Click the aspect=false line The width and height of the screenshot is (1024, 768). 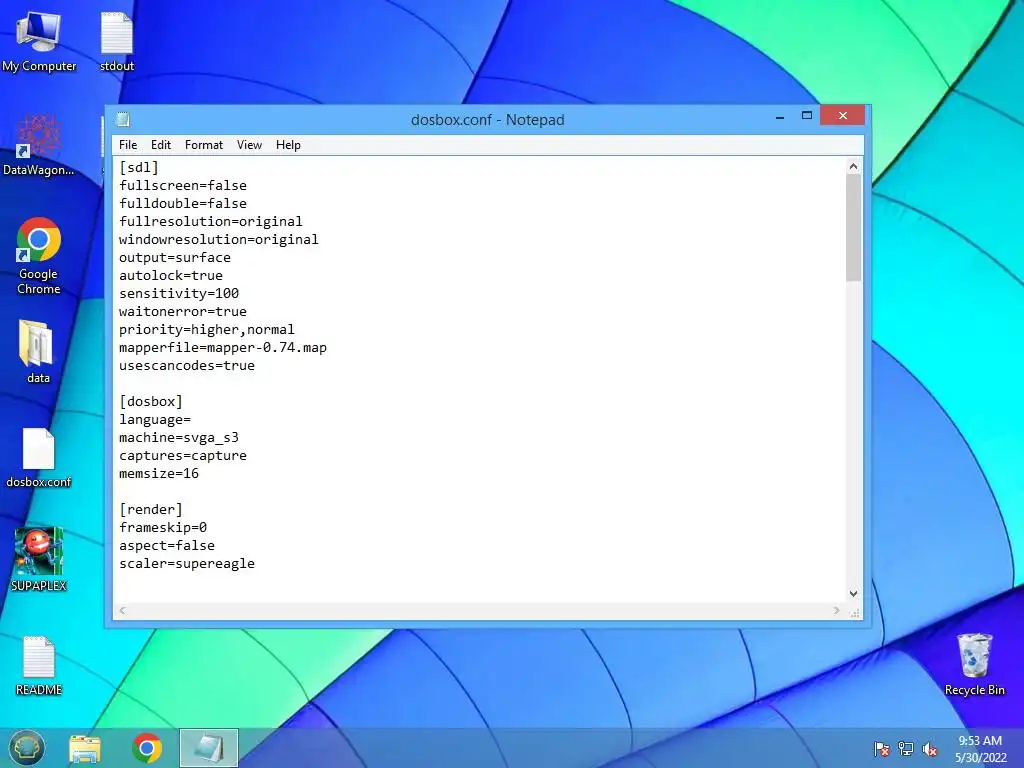(x=167, y=545)
